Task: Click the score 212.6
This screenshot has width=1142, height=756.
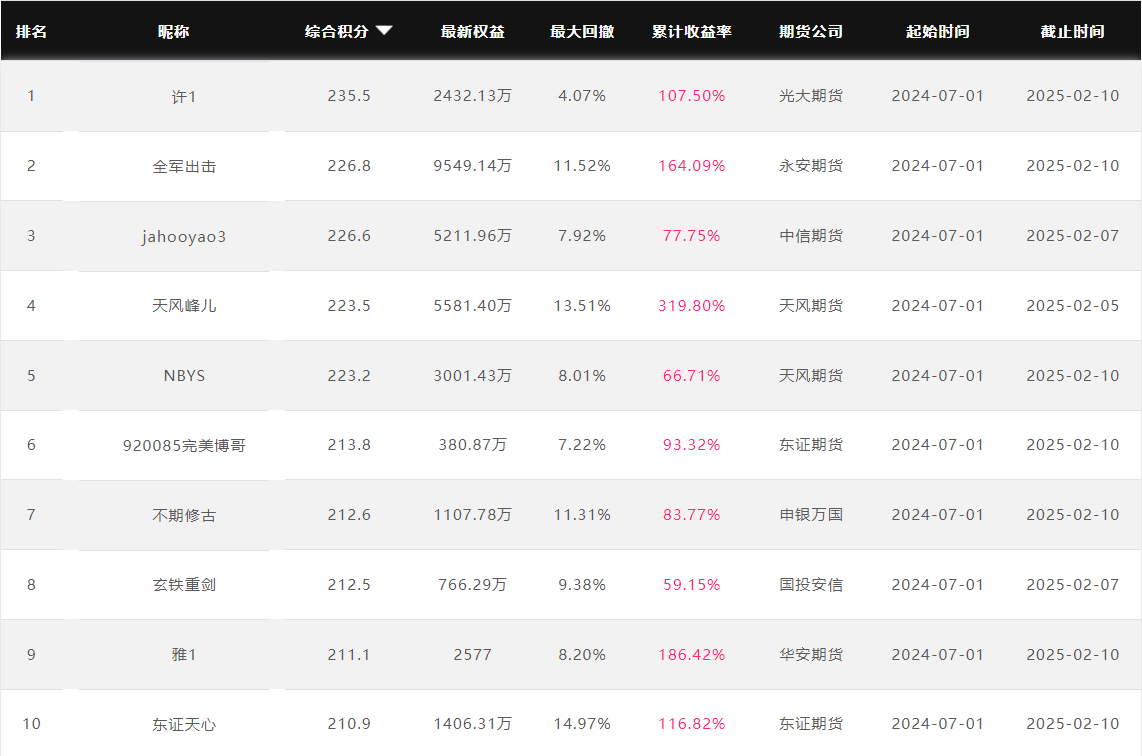Action: coord(349,515)
